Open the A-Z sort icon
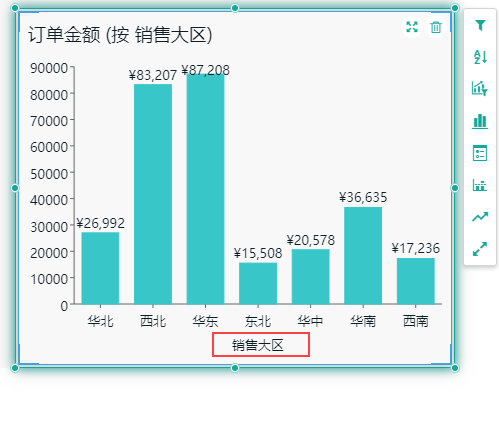 pyautogui.click(x=480, y=57)
